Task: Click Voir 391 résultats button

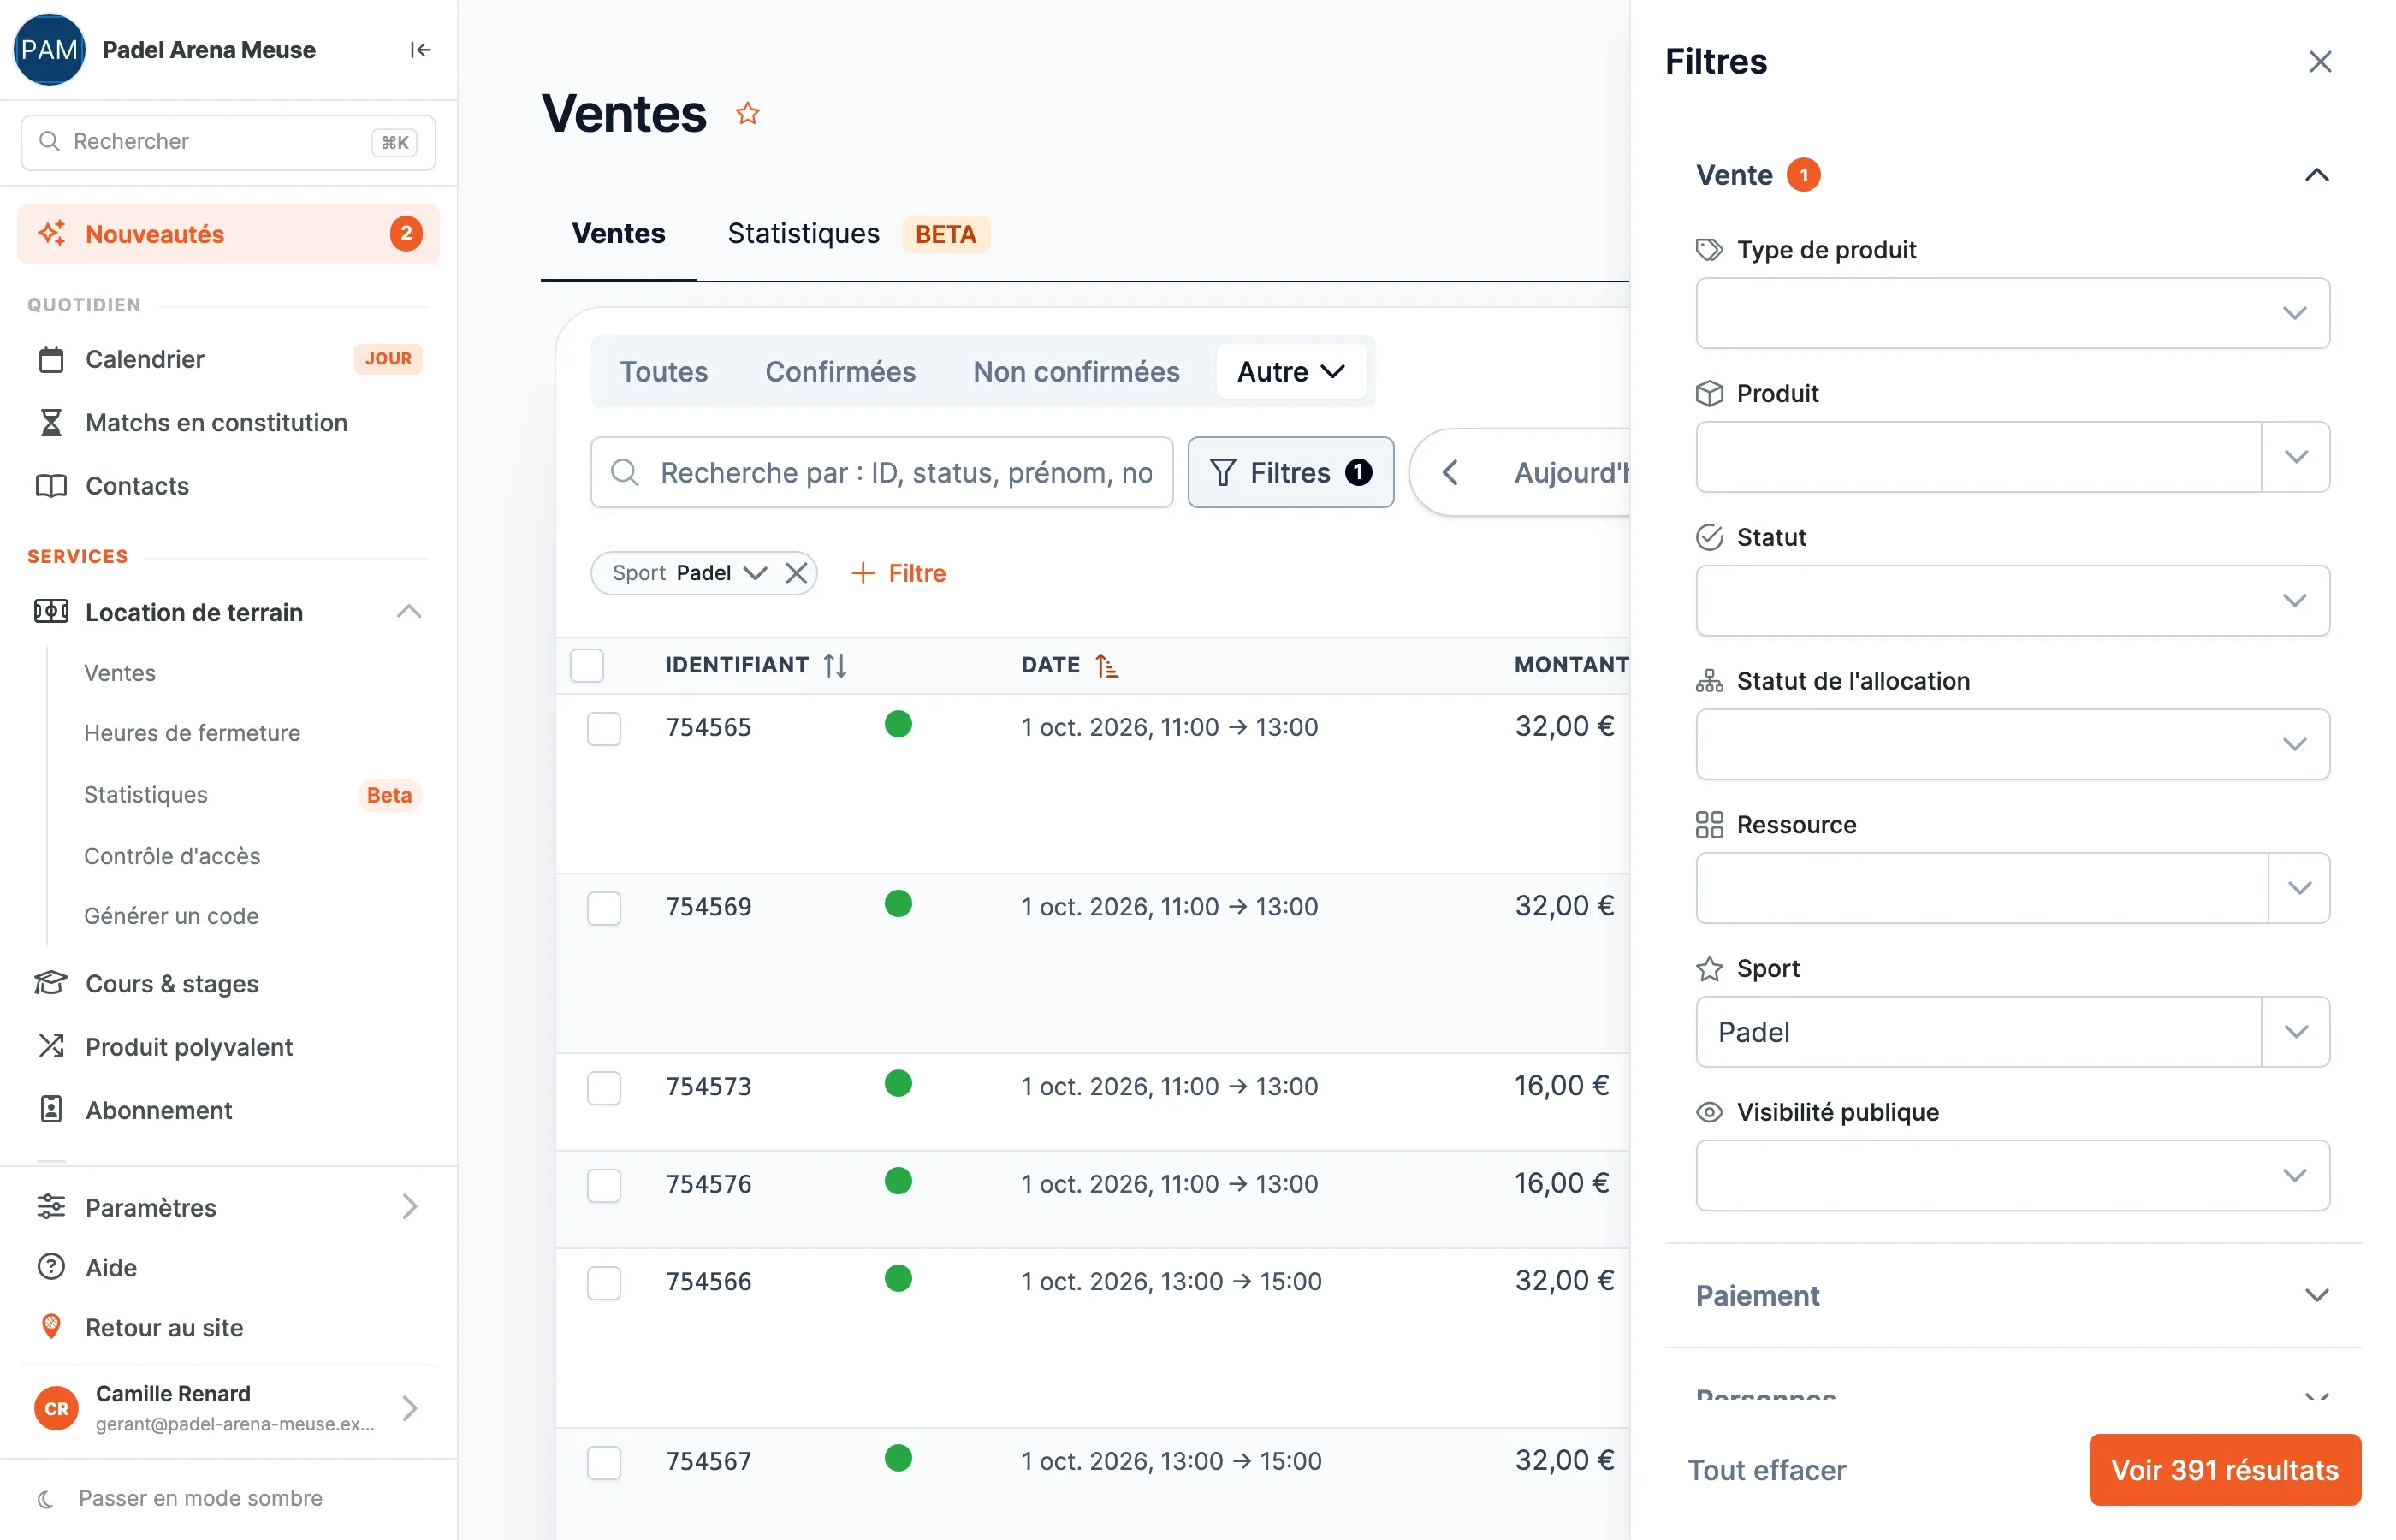Action: (2224, 1469)
